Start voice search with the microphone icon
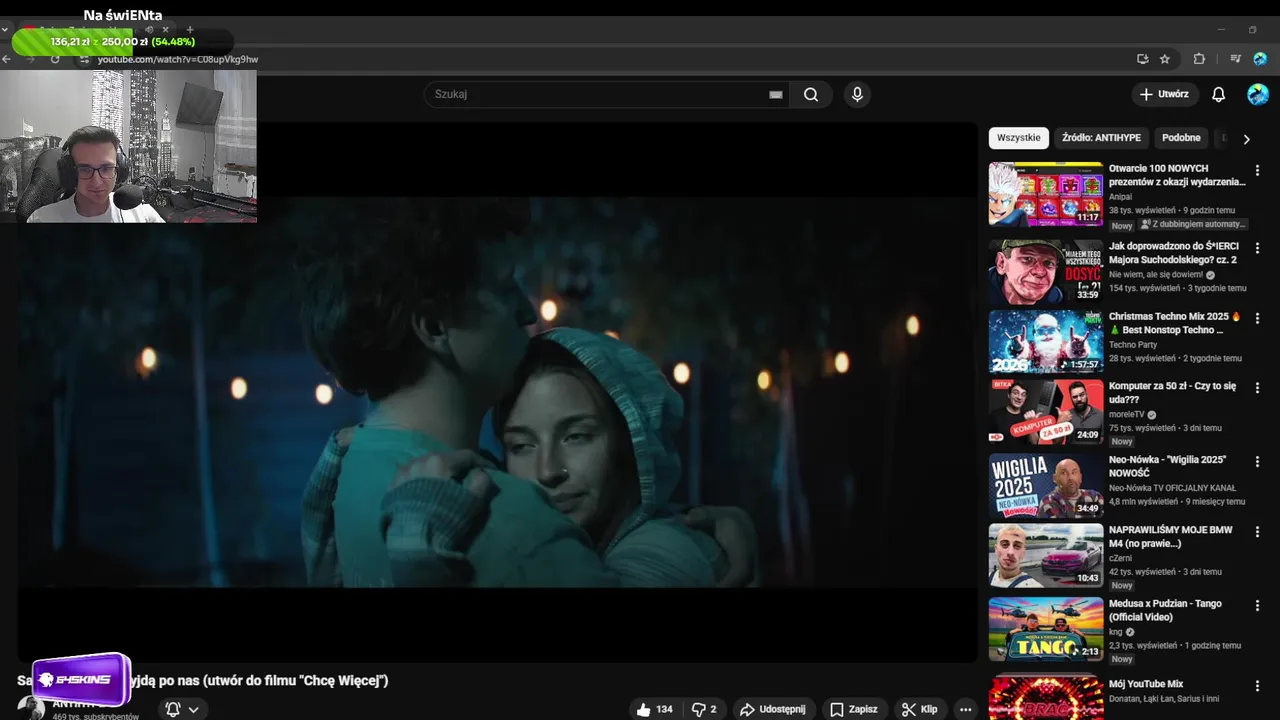This screenshot has height=720, width=1280. tap(857, 94)
